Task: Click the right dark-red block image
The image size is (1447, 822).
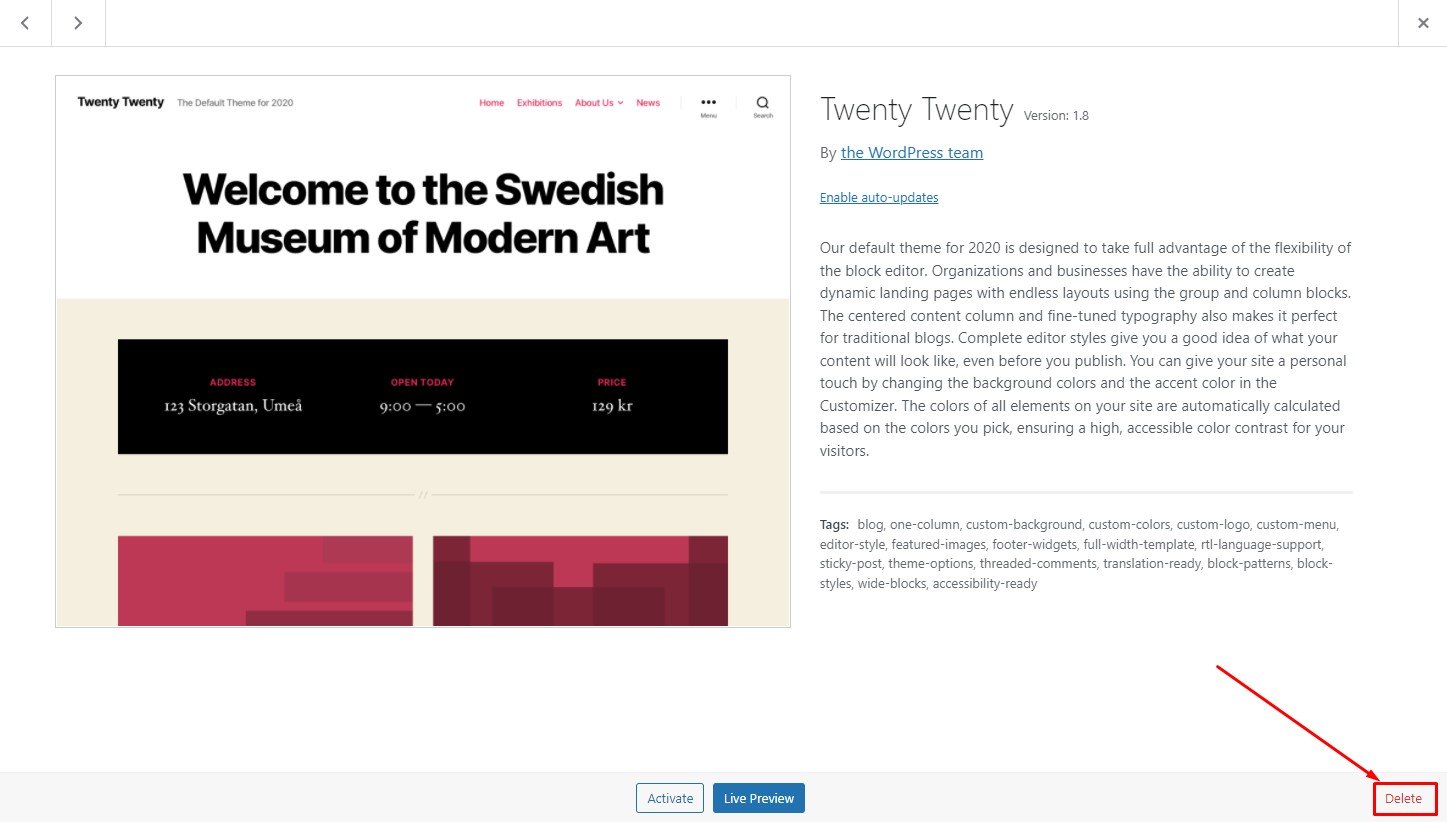Action: tap(580, 581)
